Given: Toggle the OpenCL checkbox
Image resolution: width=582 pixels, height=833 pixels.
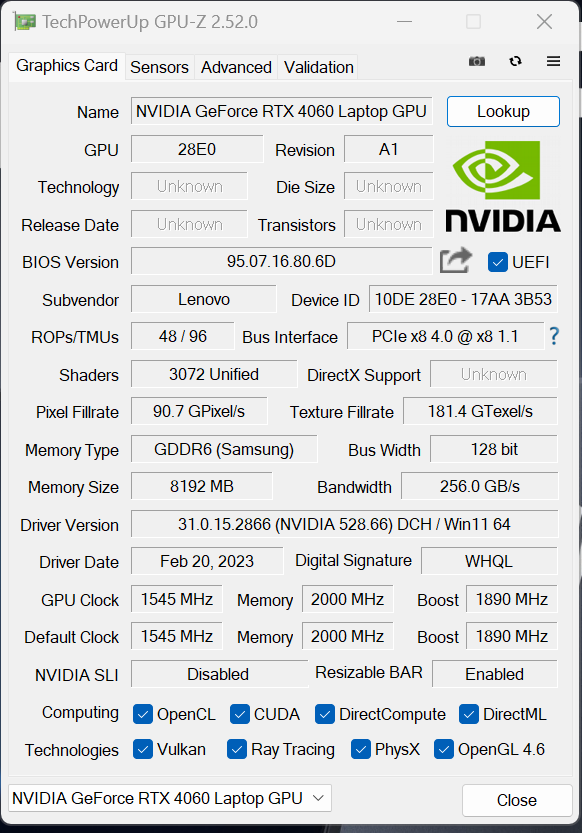Looking at the screenshot, I should 143,714.
